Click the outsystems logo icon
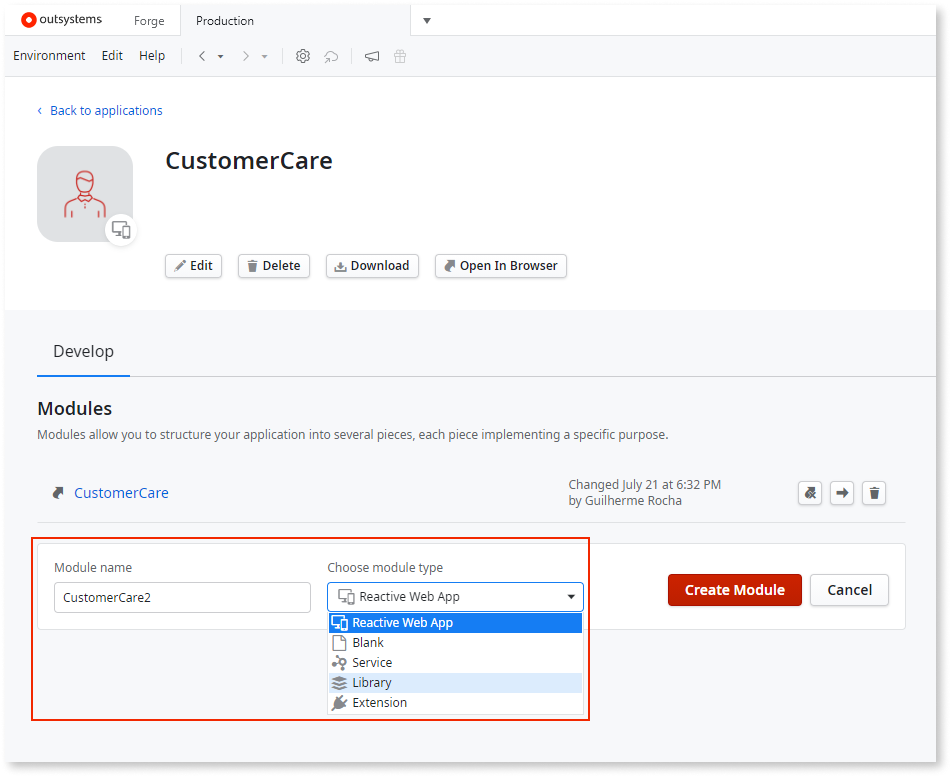951x777 pixels. [27, 19]
